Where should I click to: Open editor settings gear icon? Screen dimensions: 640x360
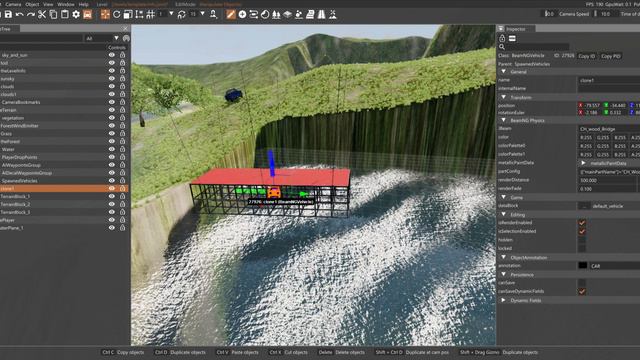76,14
